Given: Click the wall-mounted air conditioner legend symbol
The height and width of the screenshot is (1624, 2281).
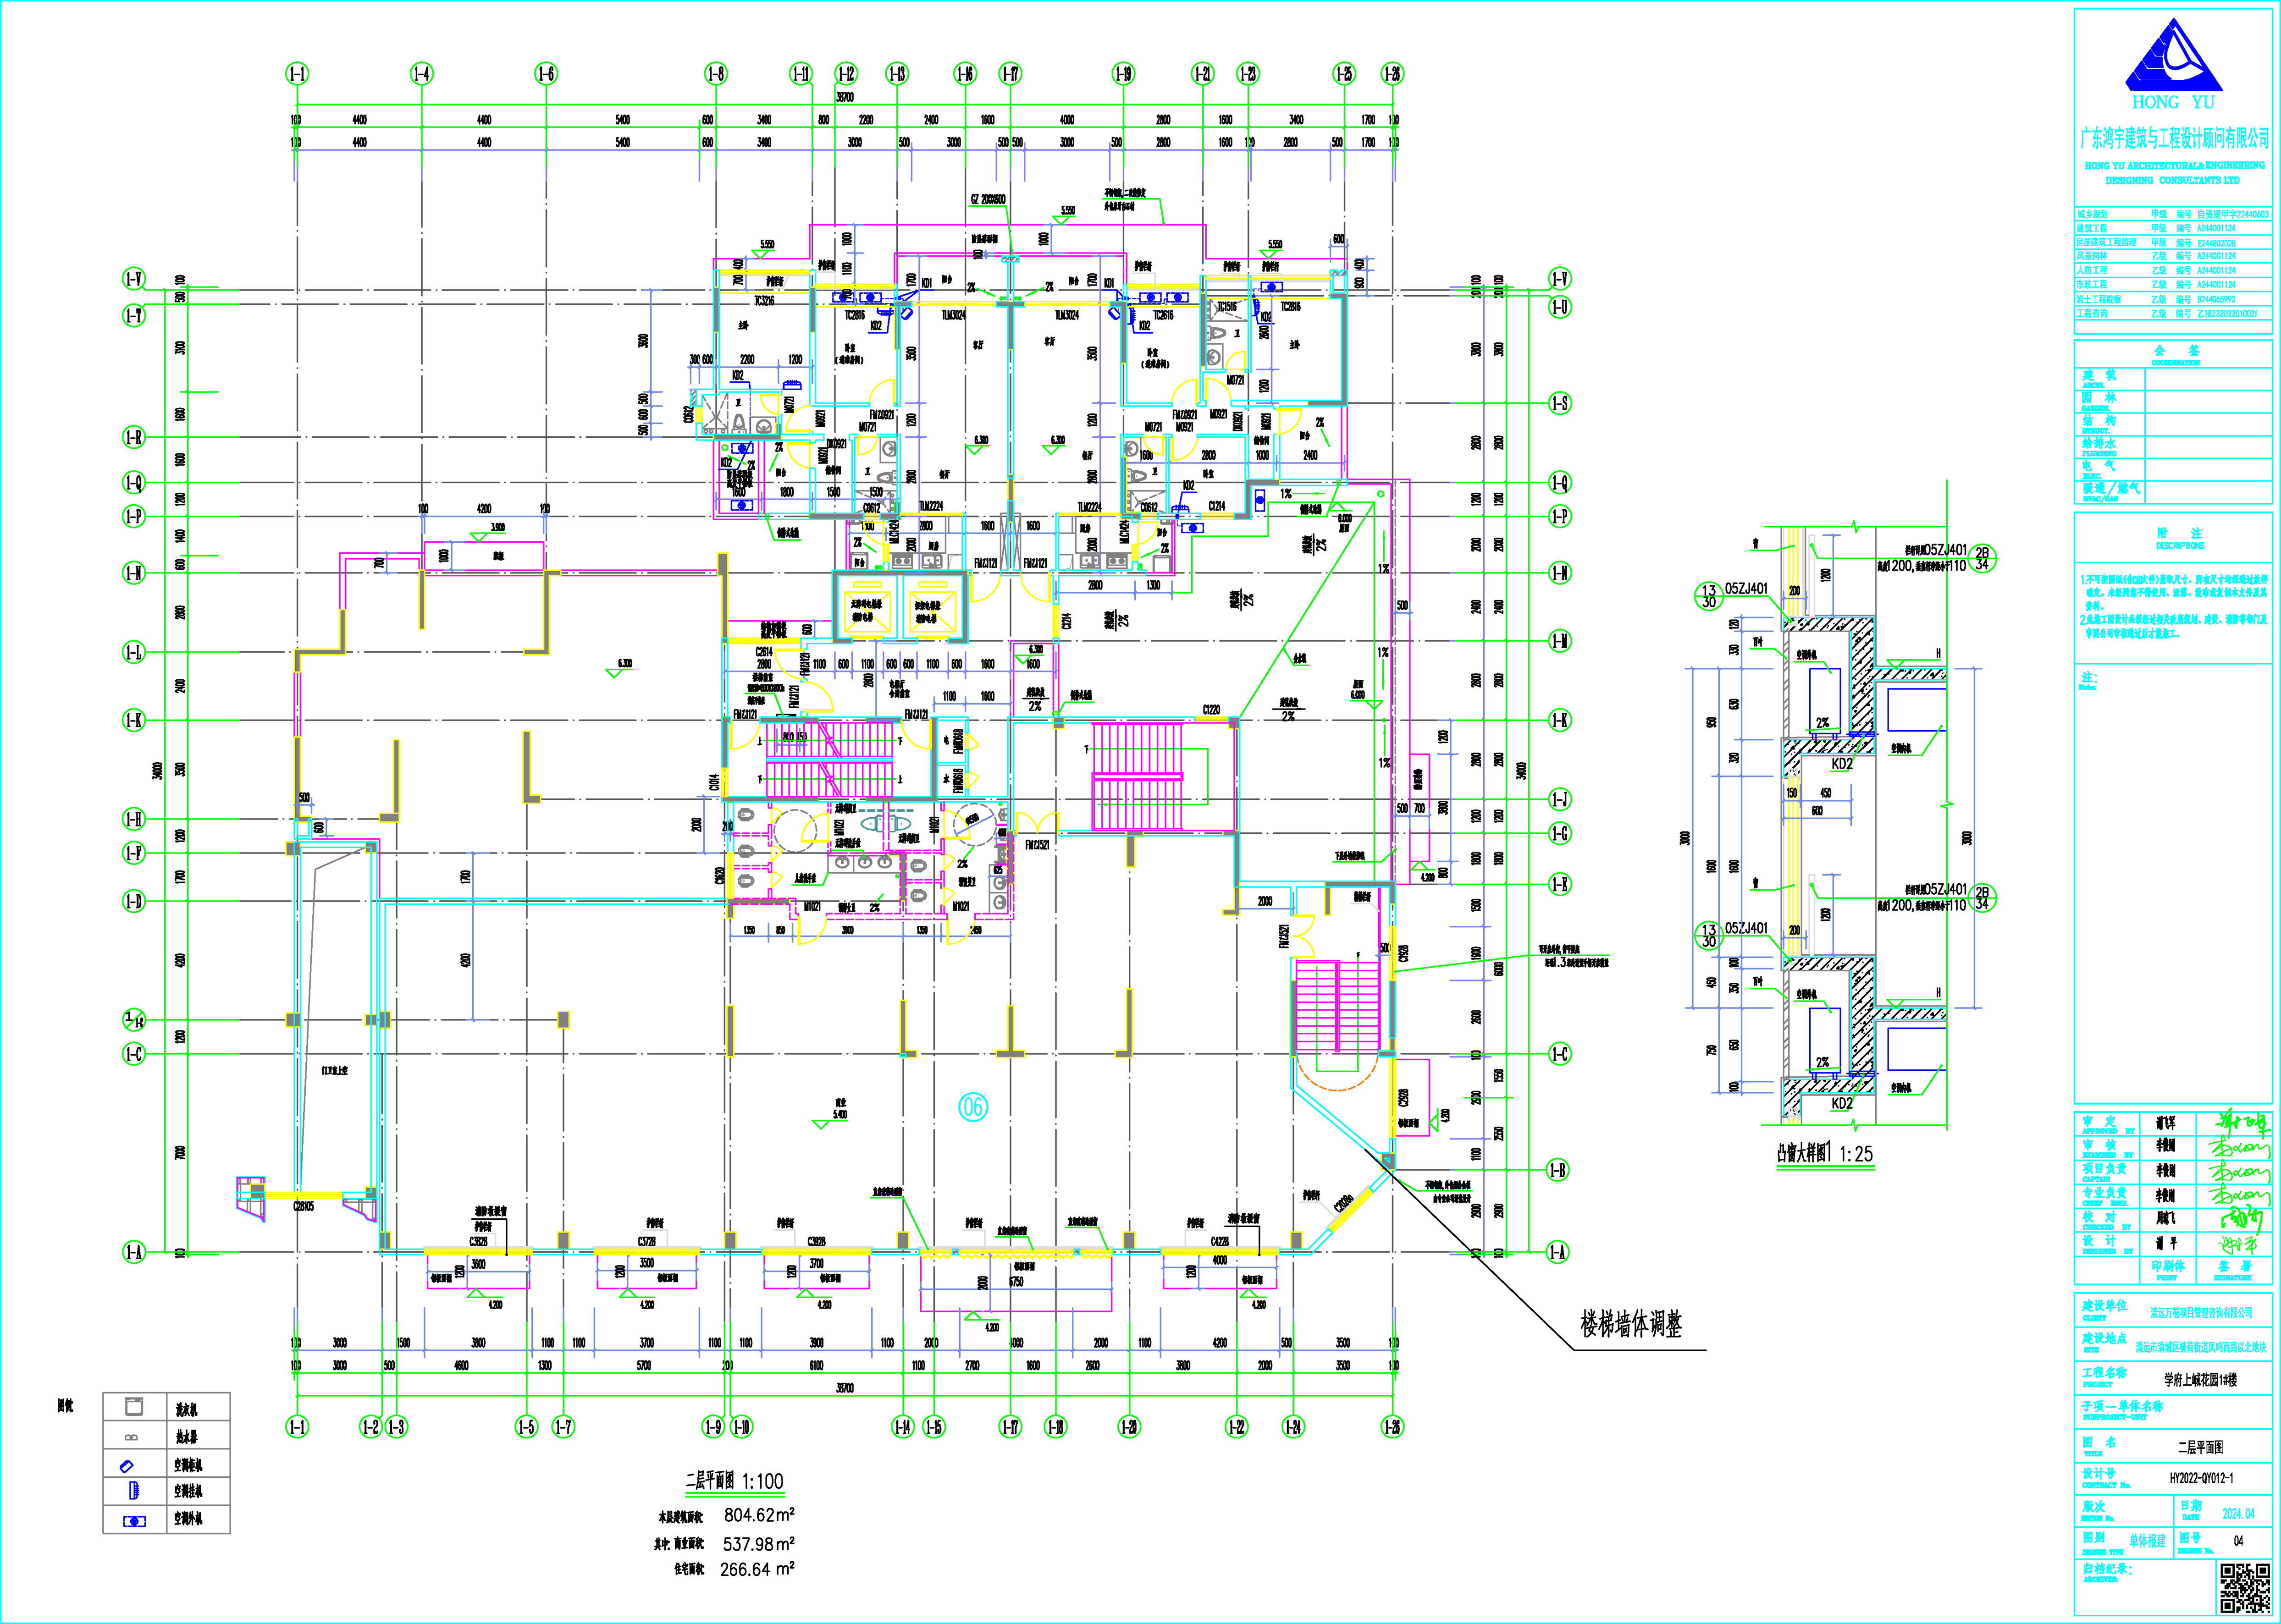Looking at the screenshot, I should pos(134,1491).
